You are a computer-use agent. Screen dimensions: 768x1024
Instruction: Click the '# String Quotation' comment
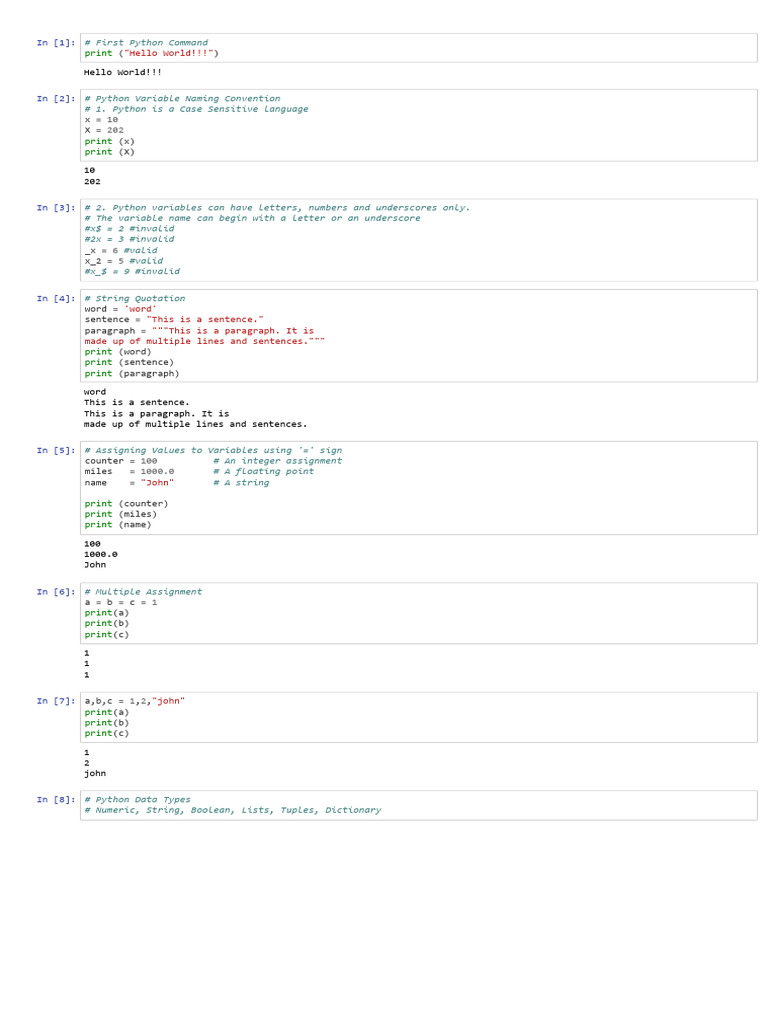click(x=135, y=298)
